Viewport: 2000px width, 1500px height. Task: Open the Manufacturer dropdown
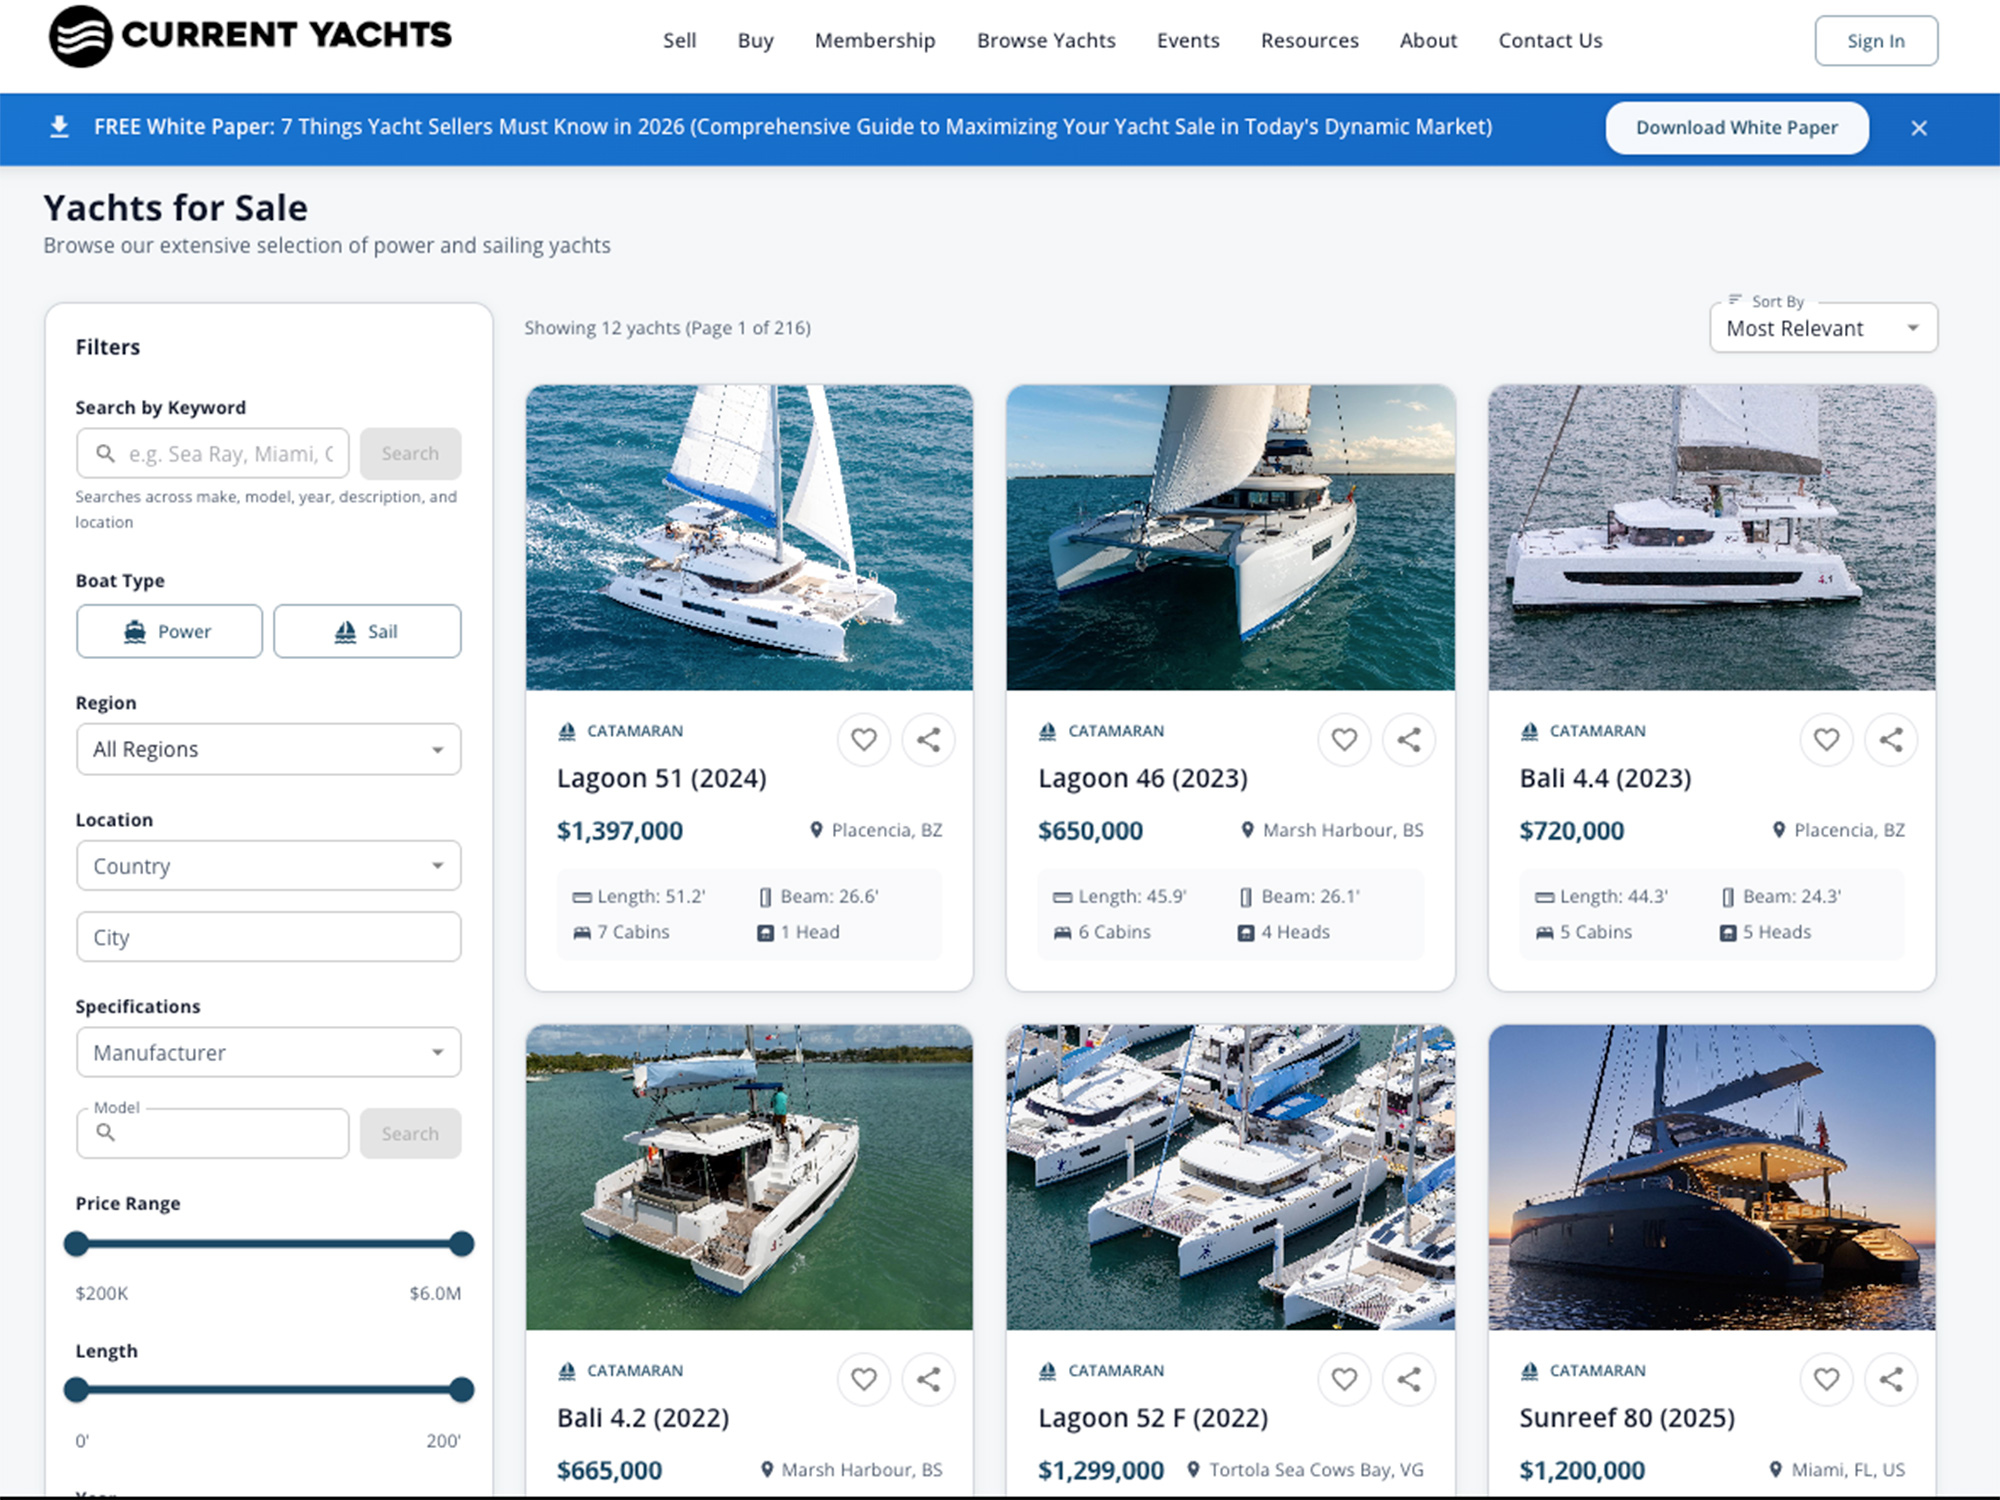pos(268,1052)
